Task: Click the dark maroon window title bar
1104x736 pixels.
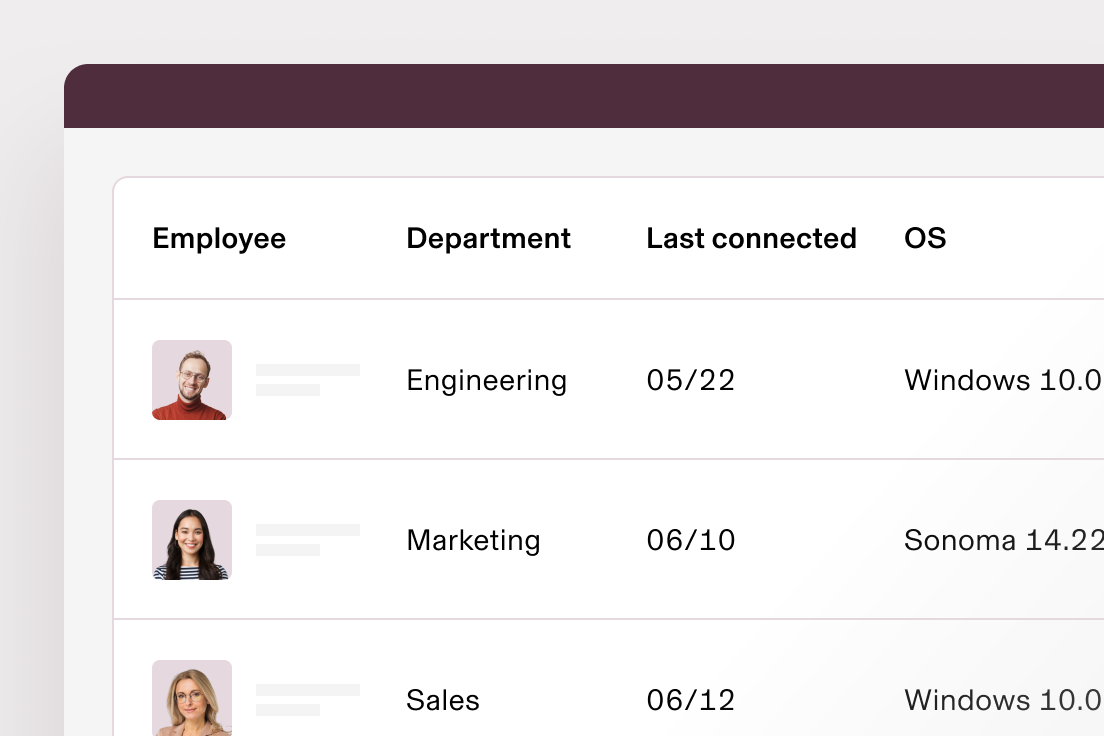Action: click(584, 96)
